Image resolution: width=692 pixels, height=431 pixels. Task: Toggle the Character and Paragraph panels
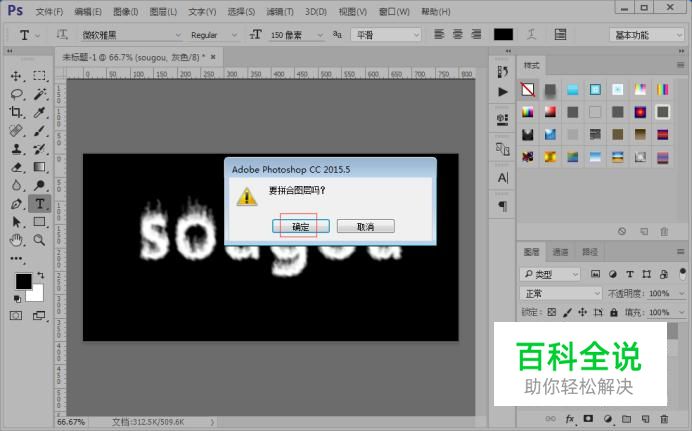560,34
